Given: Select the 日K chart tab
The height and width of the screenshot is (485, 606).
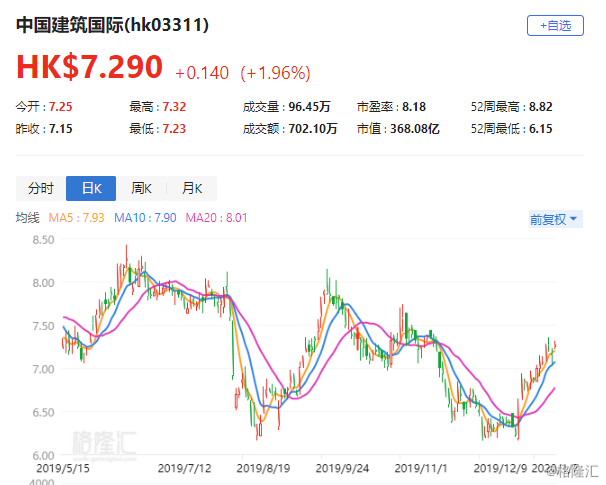Looking at the screenshot, I should click(x=91, y=189).
